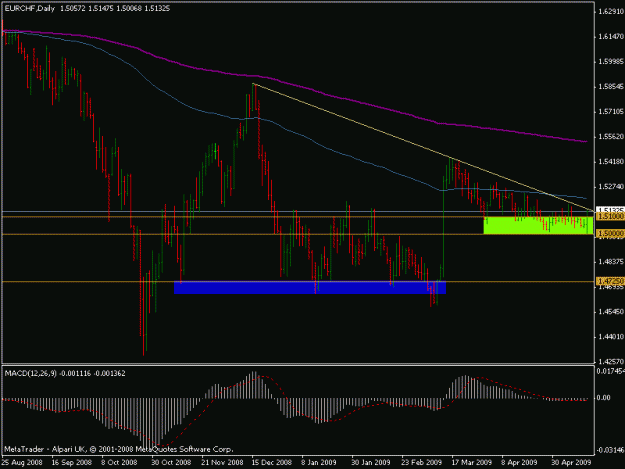The height and width of the screenshot is (469, 625).
Task: Click the 1.55620 price axis label
Action: click(611, 137)
